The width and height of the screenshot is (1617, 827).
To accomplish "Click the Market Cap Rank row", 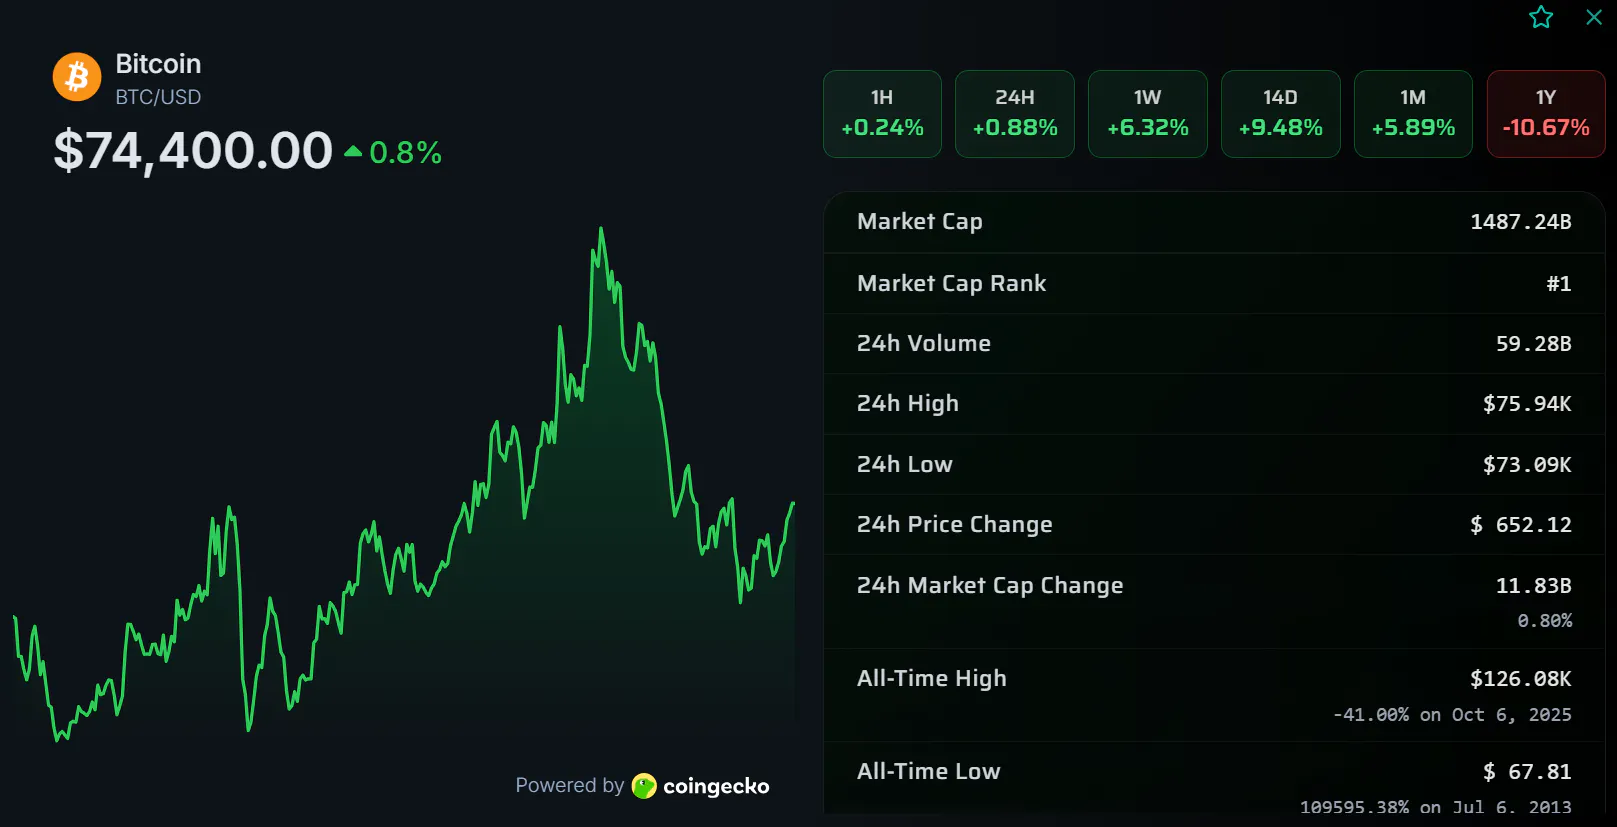I will coord(1214,283).
